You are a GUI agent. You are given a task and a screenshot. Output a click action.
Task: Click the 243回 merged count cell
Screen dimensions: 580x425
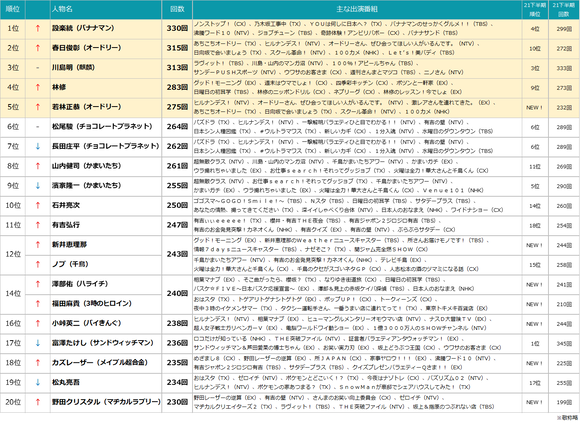tap(177, 254)
